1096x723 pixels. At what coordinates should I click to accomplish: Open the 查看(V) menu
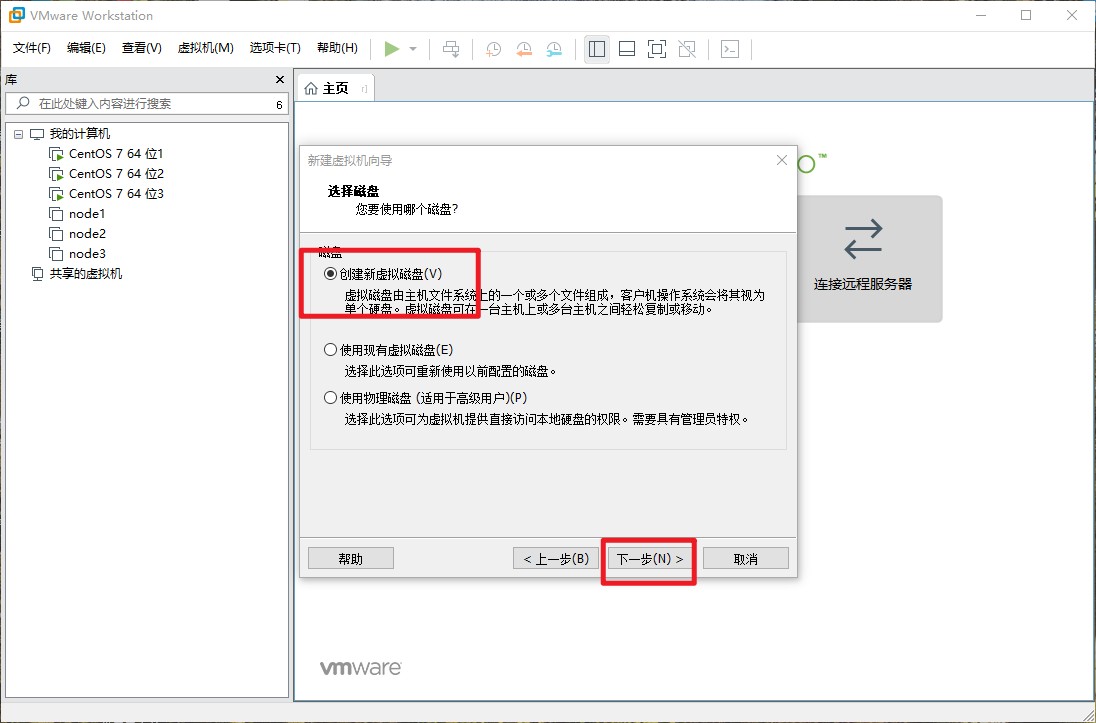click(x=141, y=48)
